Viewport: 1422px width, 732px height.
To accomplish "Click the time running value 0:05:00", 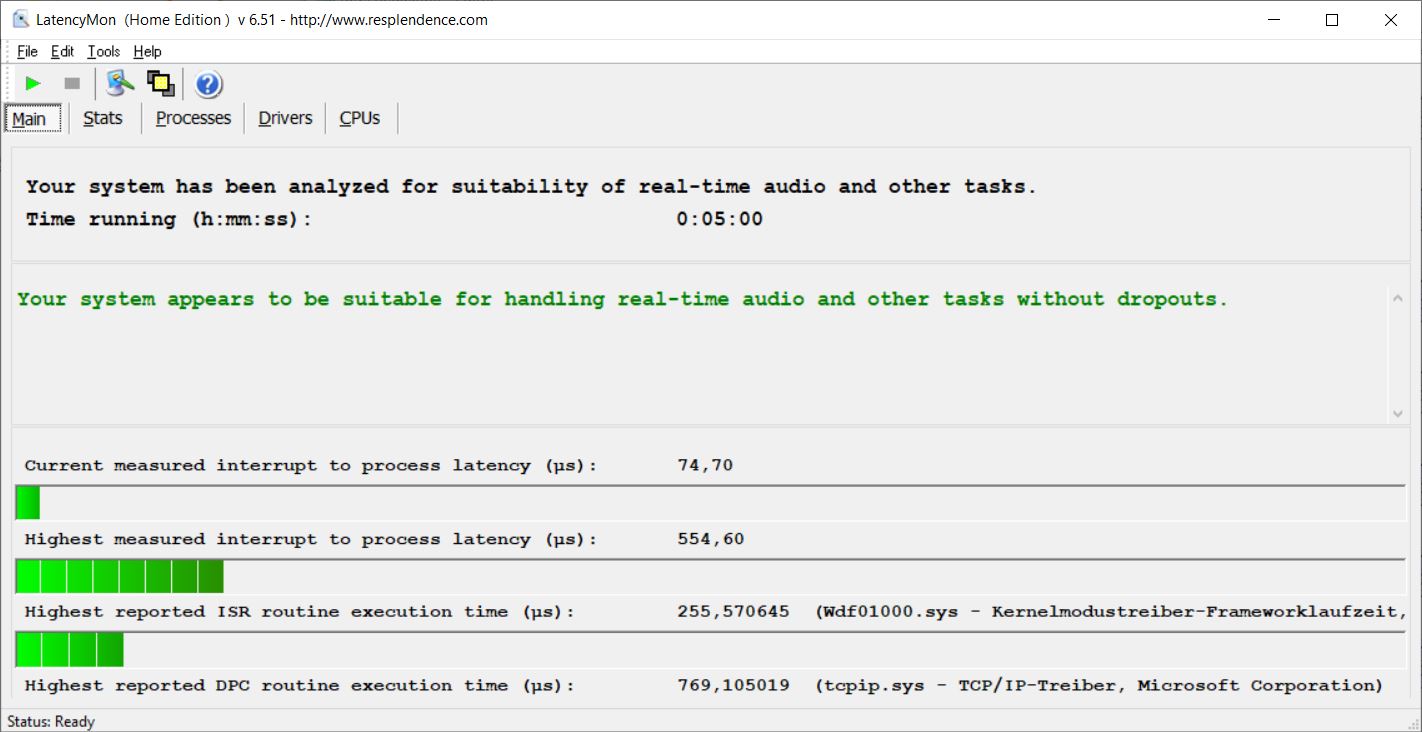I will [719, 219].
